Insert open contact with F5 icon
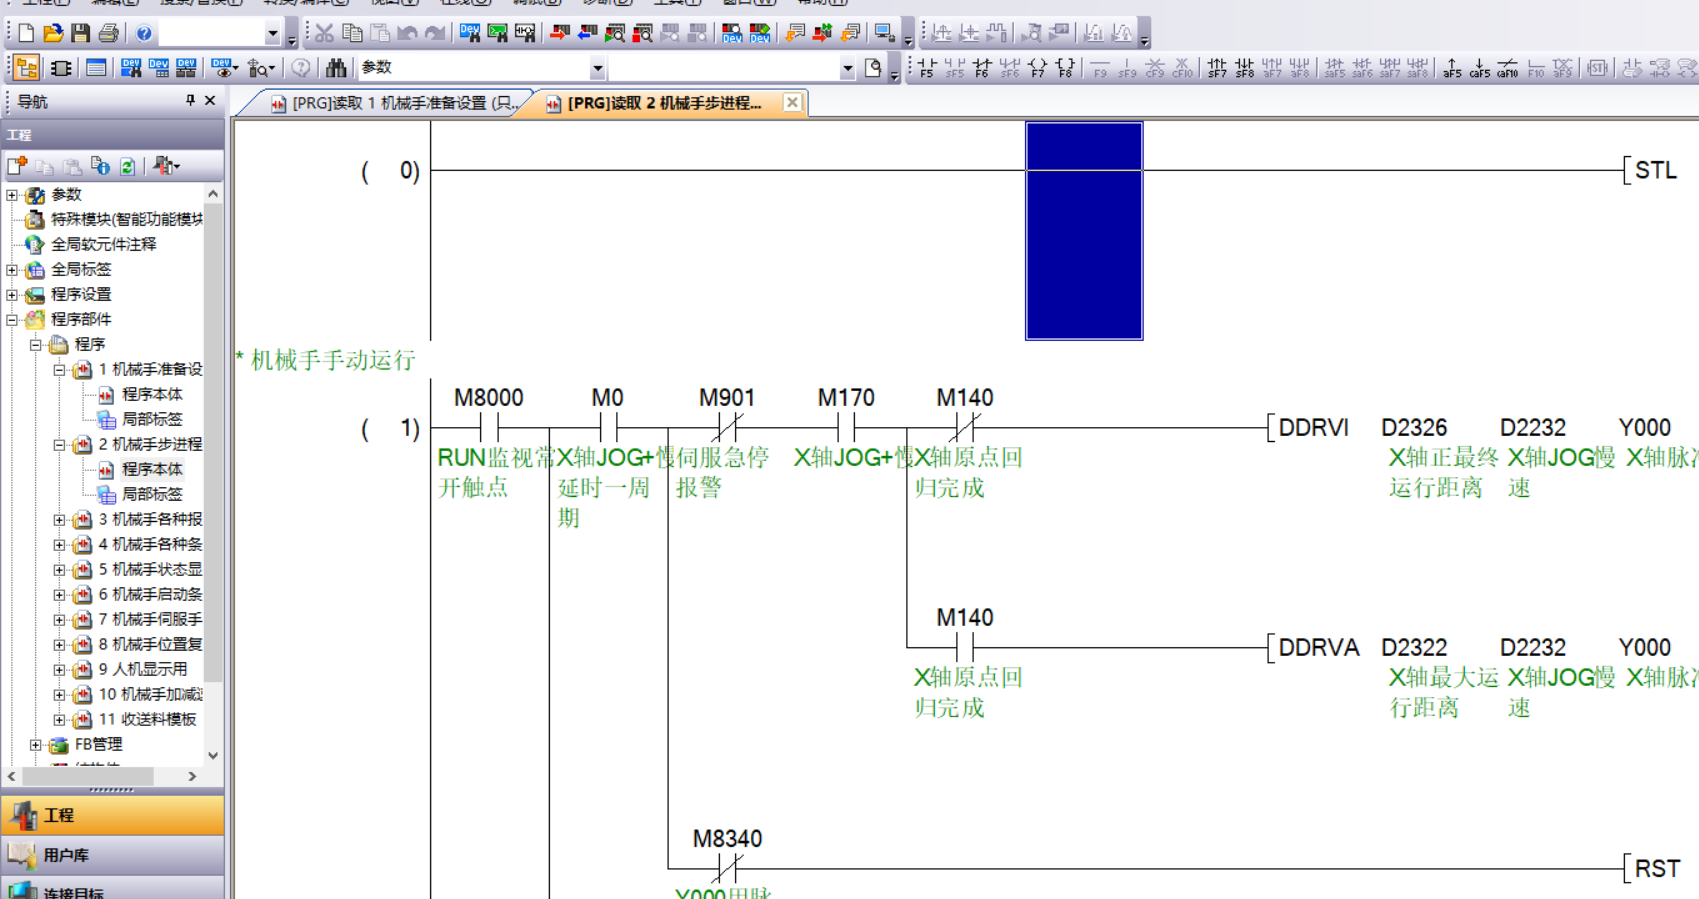 (927, 68)
